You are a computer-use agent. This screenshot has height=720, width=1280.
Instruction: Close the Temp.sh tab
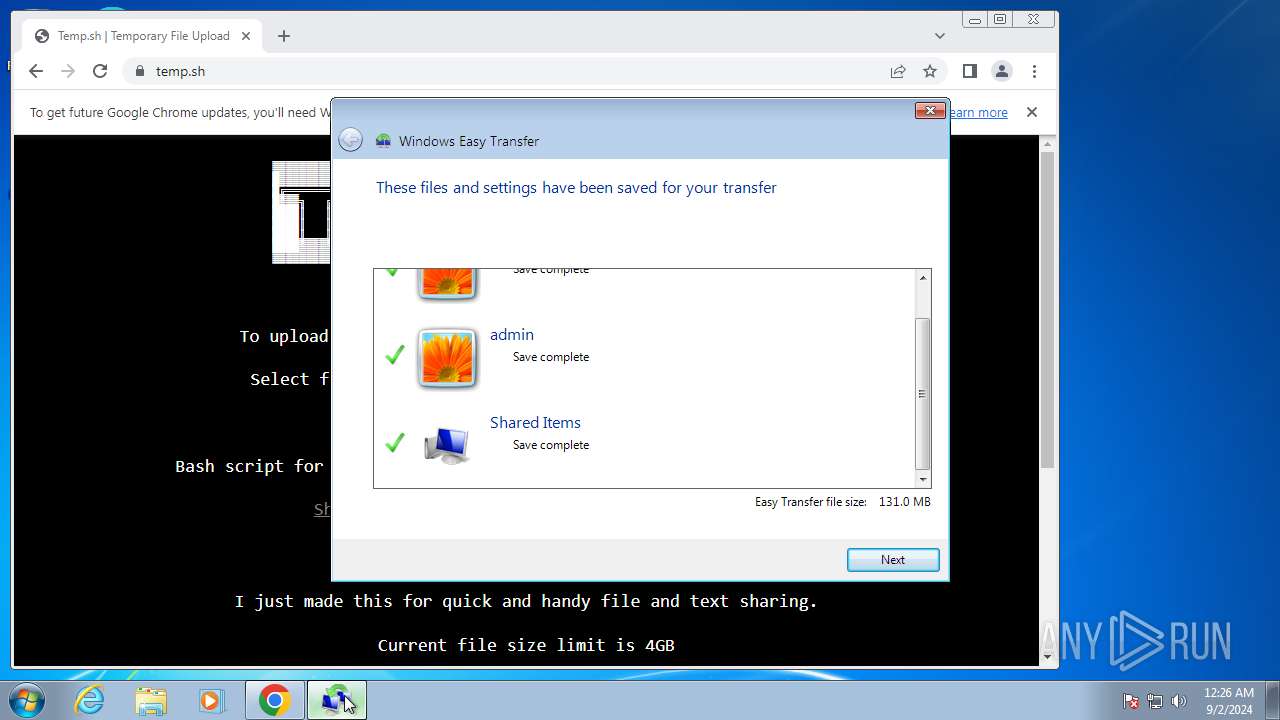246,36
